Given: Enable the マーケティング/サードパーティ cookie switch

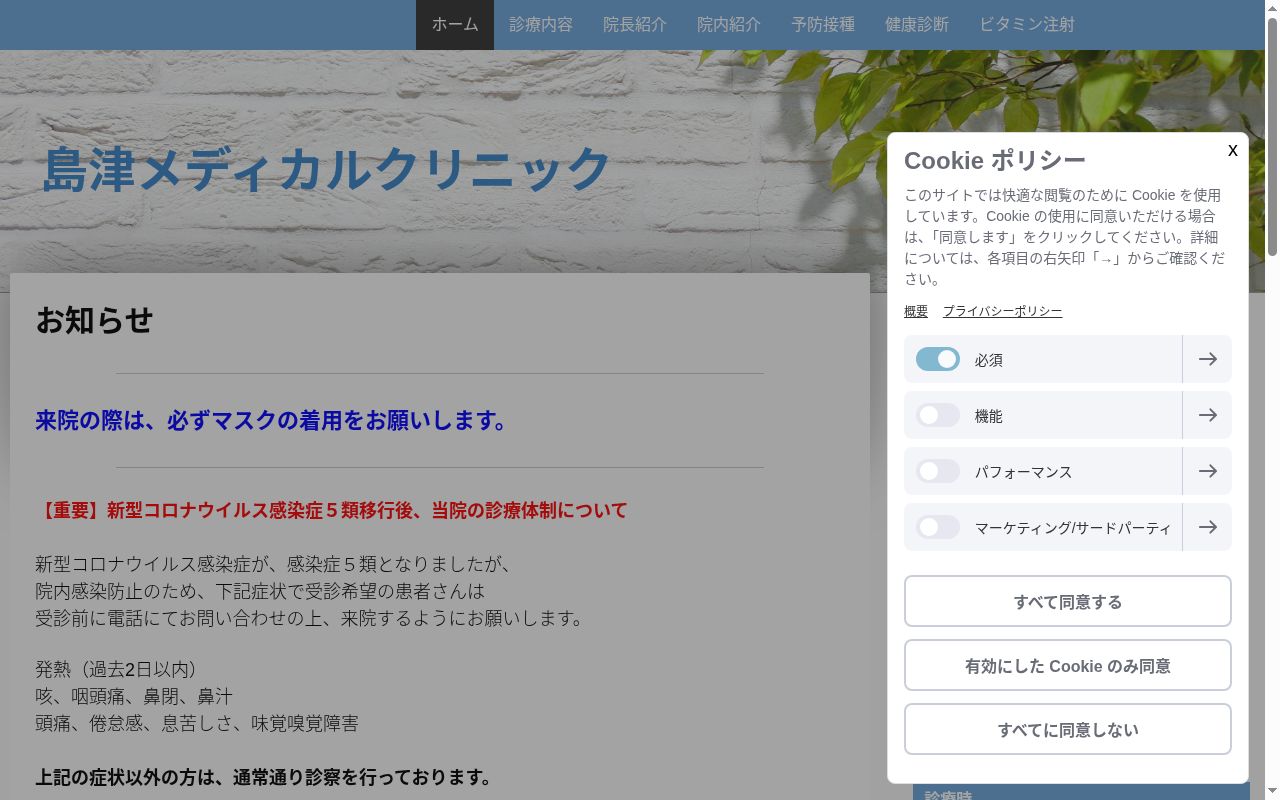Looking at the screenshot, I should 938,527.
